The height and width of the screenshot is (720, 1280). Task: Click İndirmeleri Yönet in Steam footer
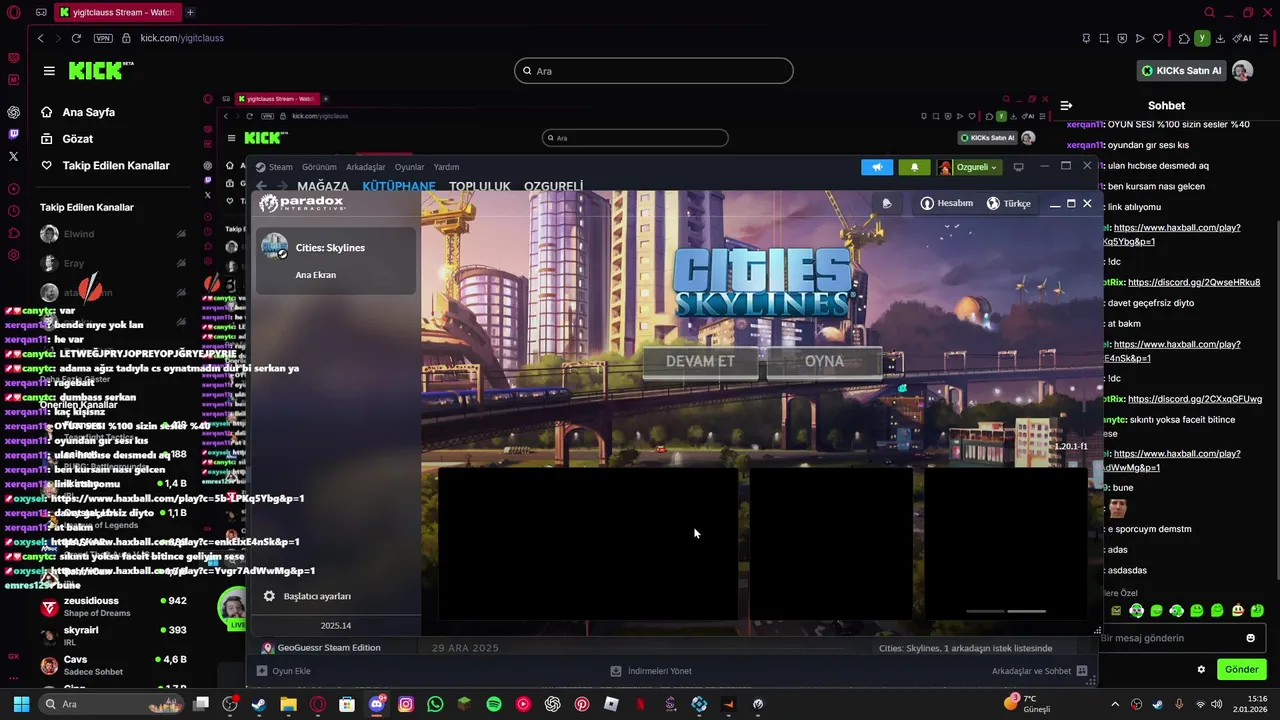coord(651,671)
